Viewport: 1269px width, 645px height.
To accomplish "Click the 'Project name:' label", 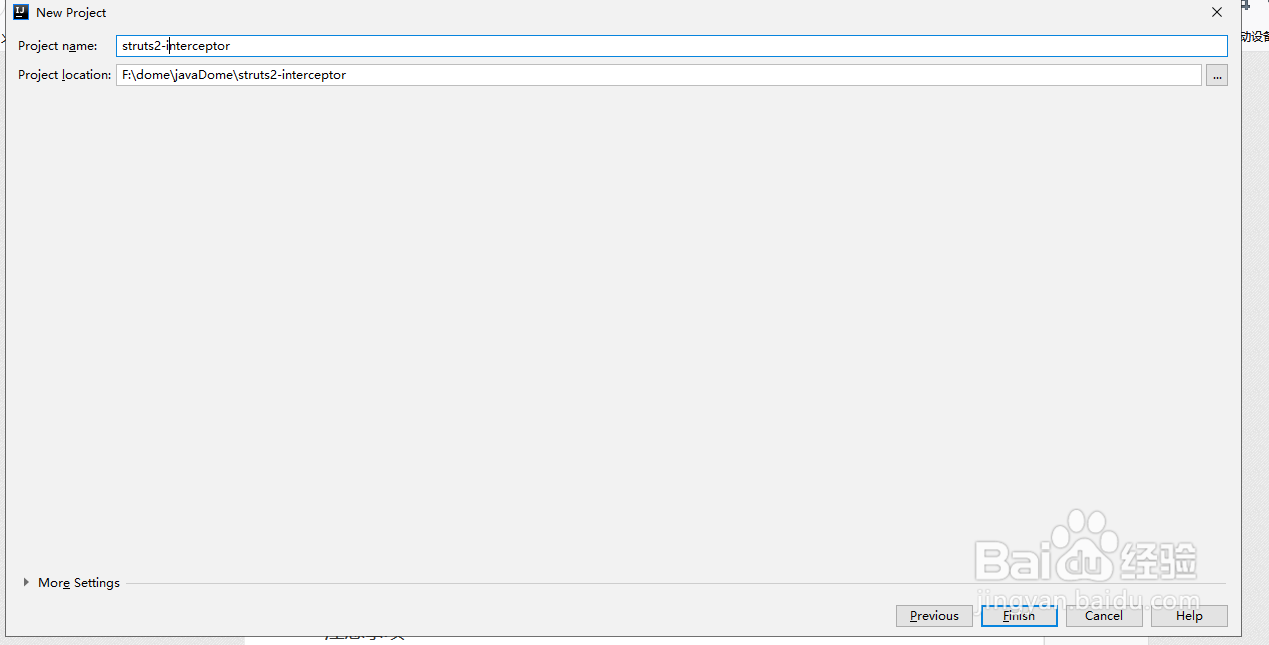I will click(x=58, y=46).
